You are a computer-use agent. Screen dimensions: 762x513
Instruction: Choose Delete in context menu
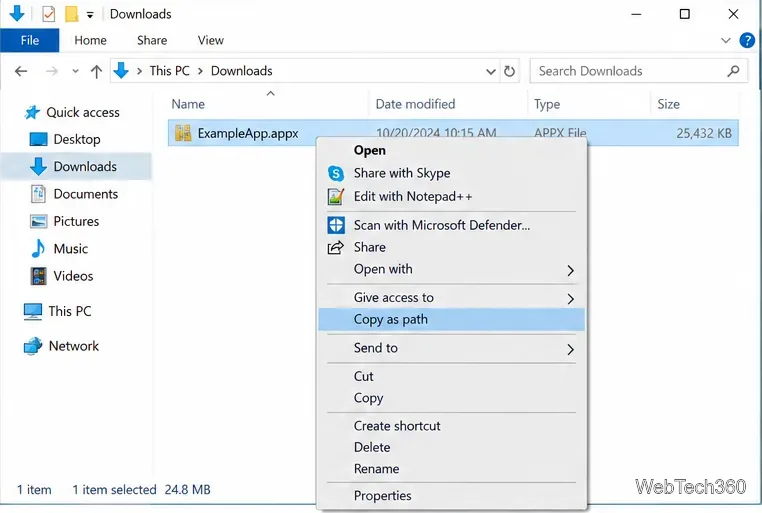point(451,447)
